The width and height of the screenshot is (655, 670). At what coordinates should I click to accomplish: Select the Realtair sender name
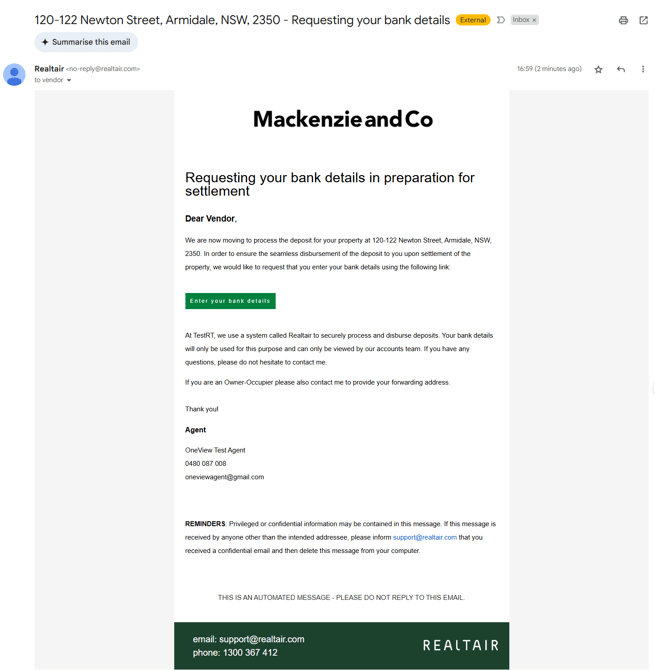pyautogui.click(x=49, y=69)
